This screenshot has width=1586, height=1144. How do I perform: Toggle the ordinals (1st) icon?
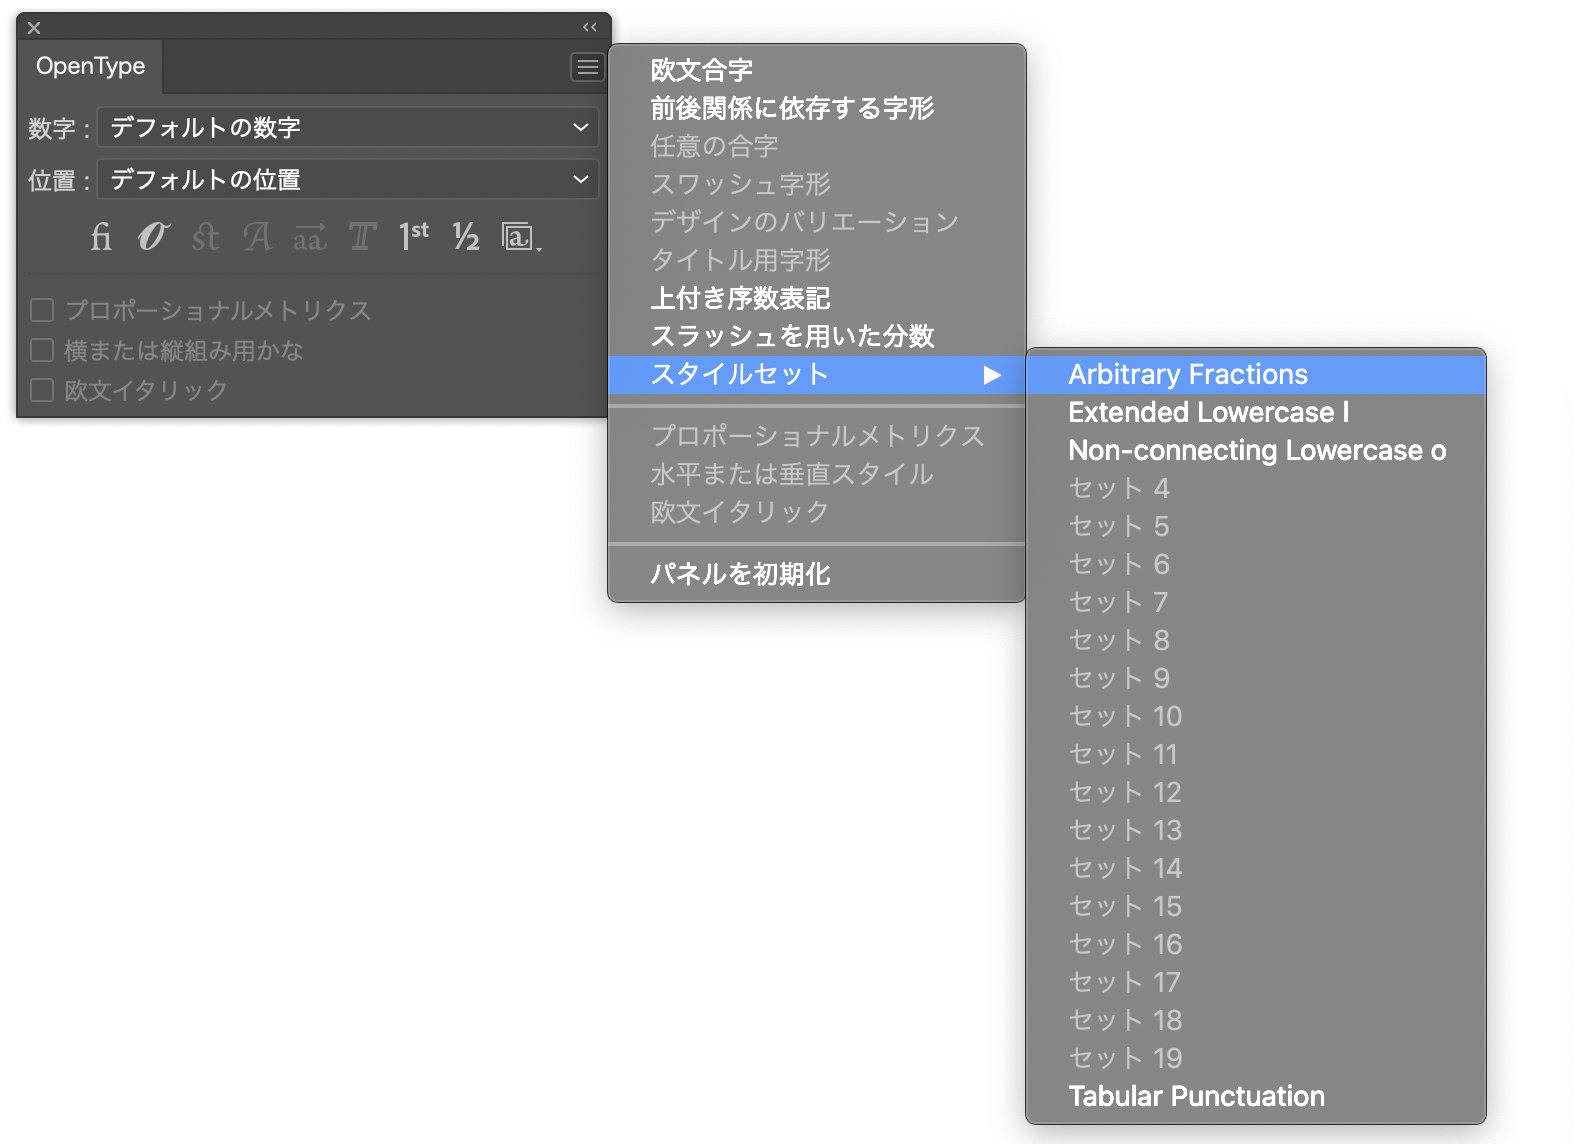coord(414,236)
